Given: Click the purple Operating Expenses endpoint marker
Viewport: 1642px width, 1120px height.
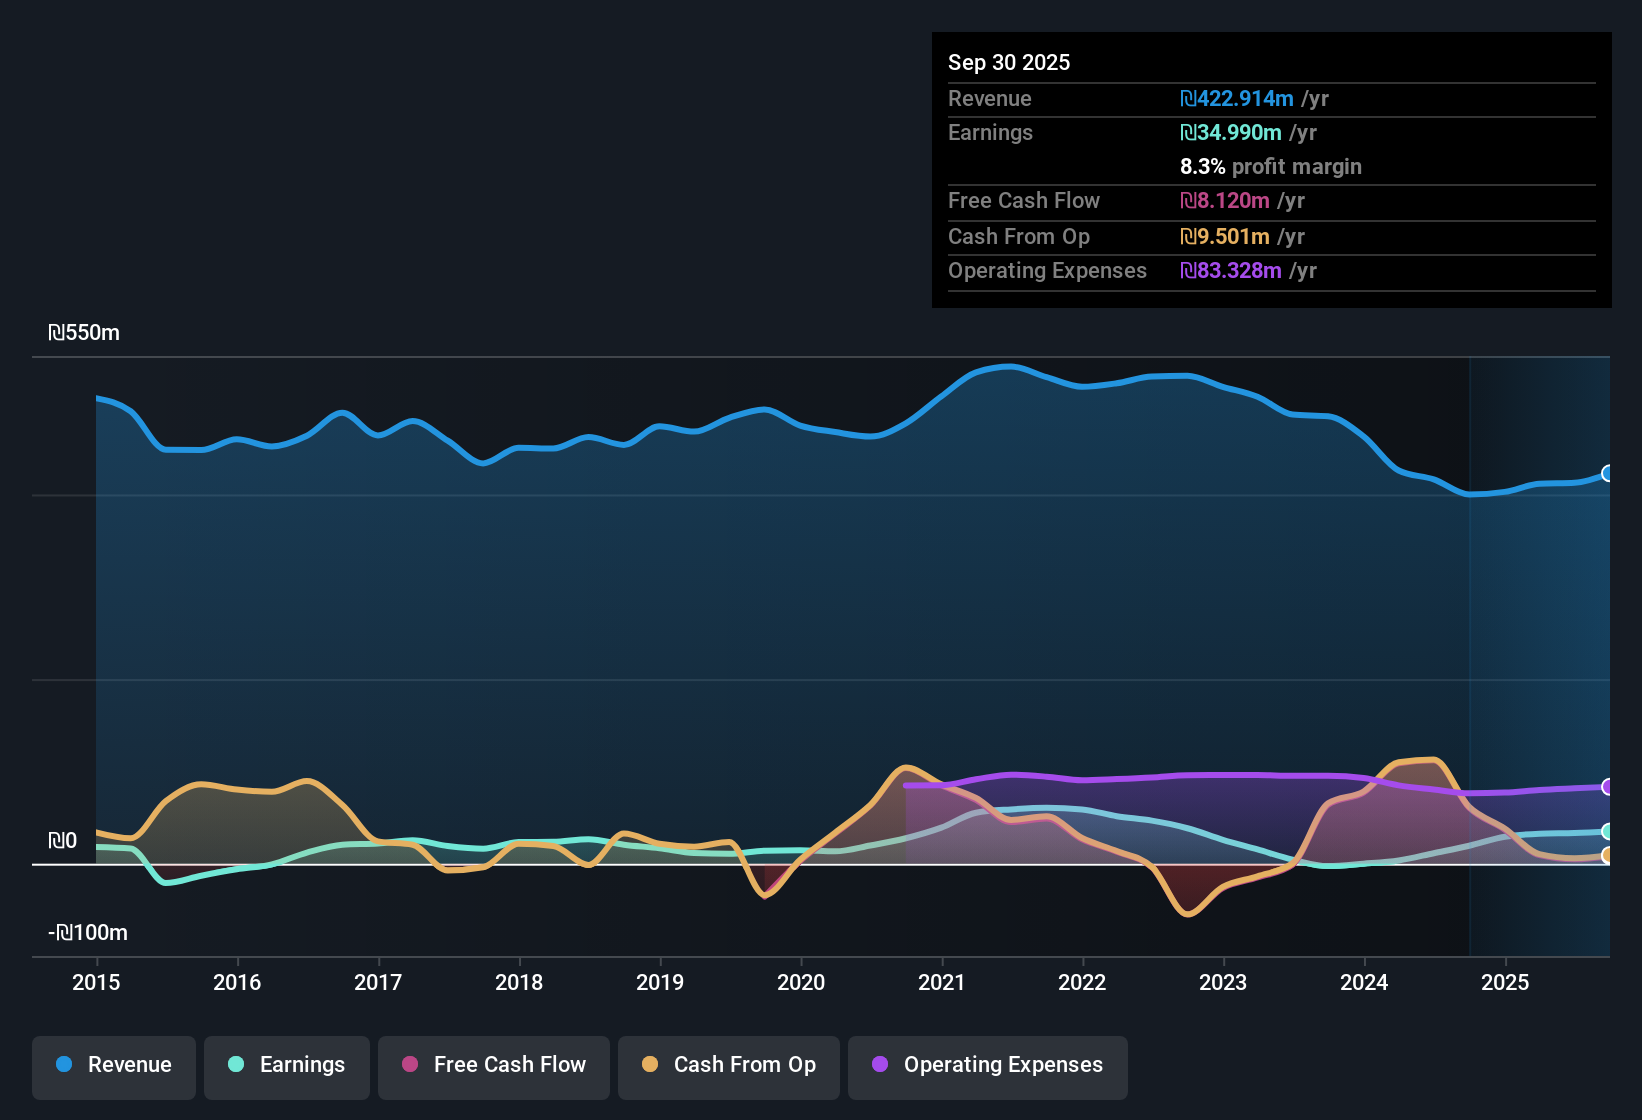Looking at the screenshot, I should pyautogui.click(x=1608, y=788).
